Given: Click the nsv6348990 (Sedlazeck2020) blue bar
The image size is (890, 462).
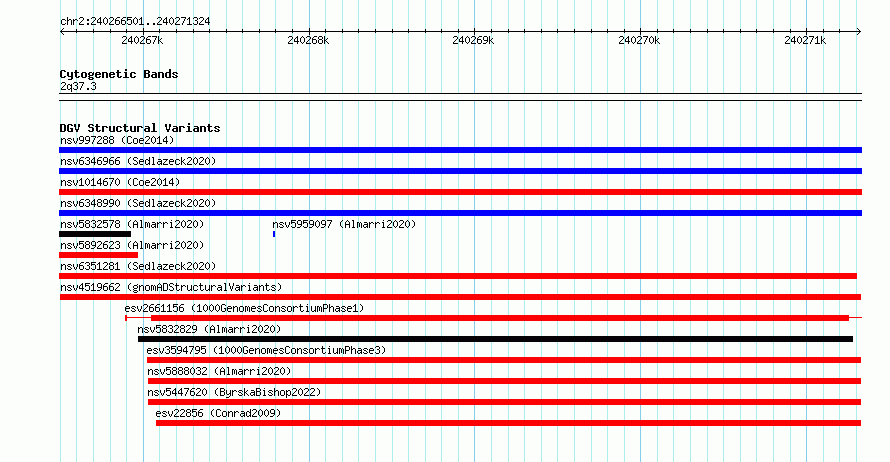Looking at the screenshot, I should [x=460, y=213].
